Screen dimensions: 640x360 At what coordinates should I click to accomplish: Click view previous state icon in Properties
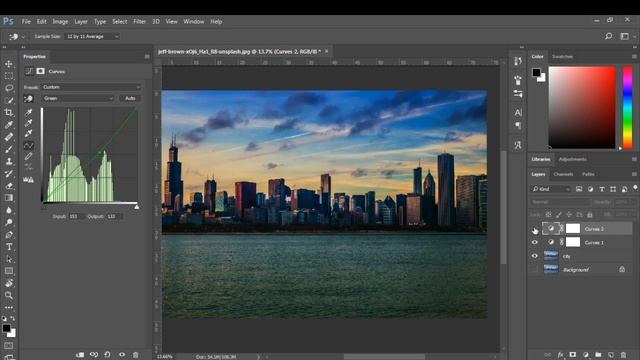click(x=94, y=355)
